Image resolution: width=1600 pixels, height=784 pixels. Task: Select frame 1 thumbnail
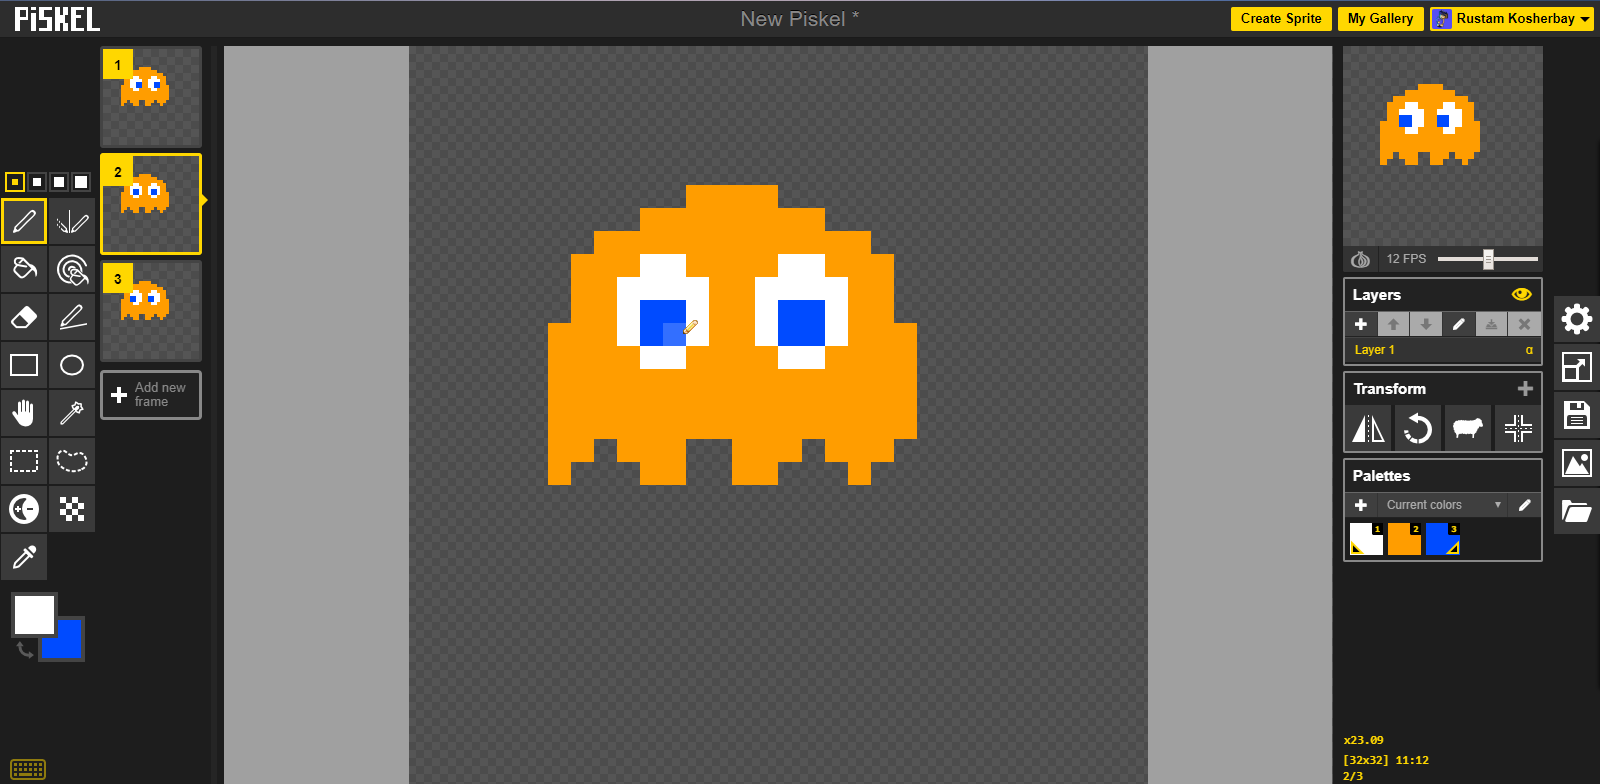click(151, 97)
